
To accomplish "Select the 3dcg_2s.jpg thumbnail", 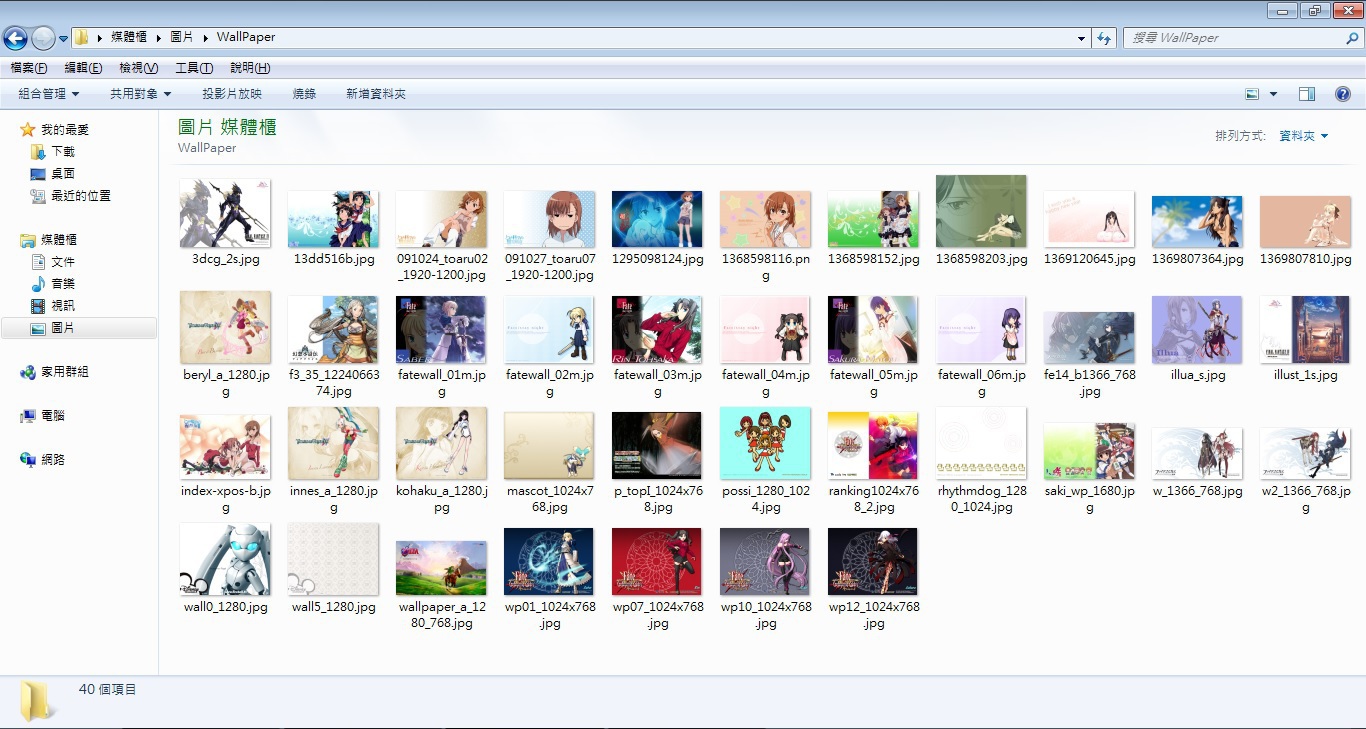I will (x=225, y=213).
